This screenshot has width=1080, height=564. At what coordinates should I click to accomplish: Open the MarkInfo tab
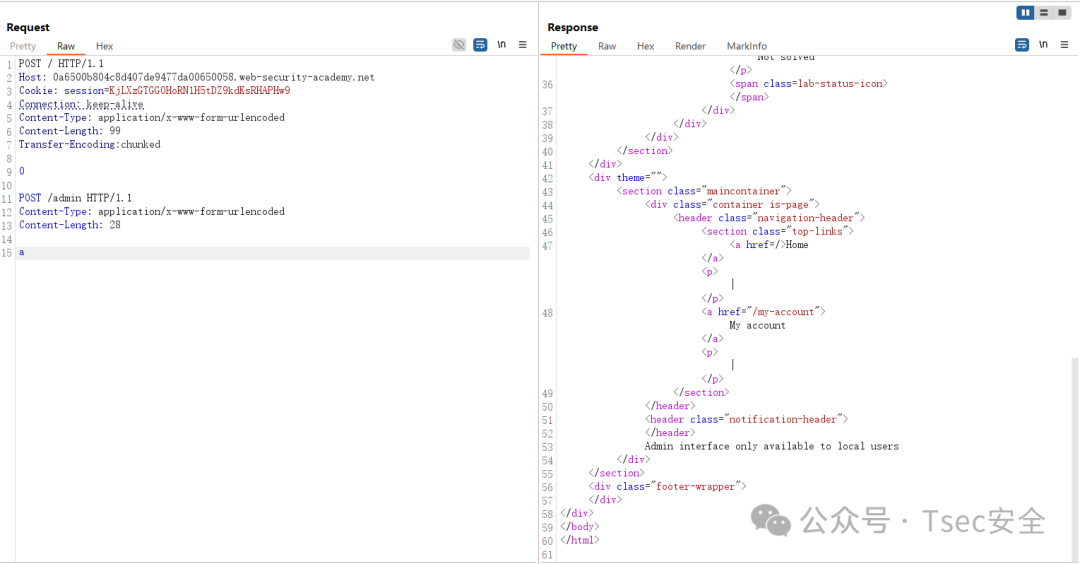click(x=747, y=46)
